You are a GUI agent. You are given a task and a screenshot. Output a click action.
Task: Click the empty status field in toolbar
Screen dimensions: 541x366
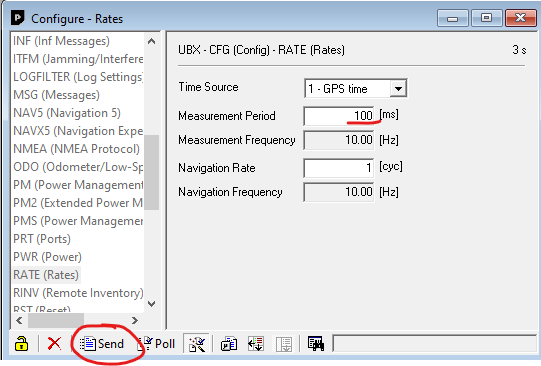coord(435,343)
